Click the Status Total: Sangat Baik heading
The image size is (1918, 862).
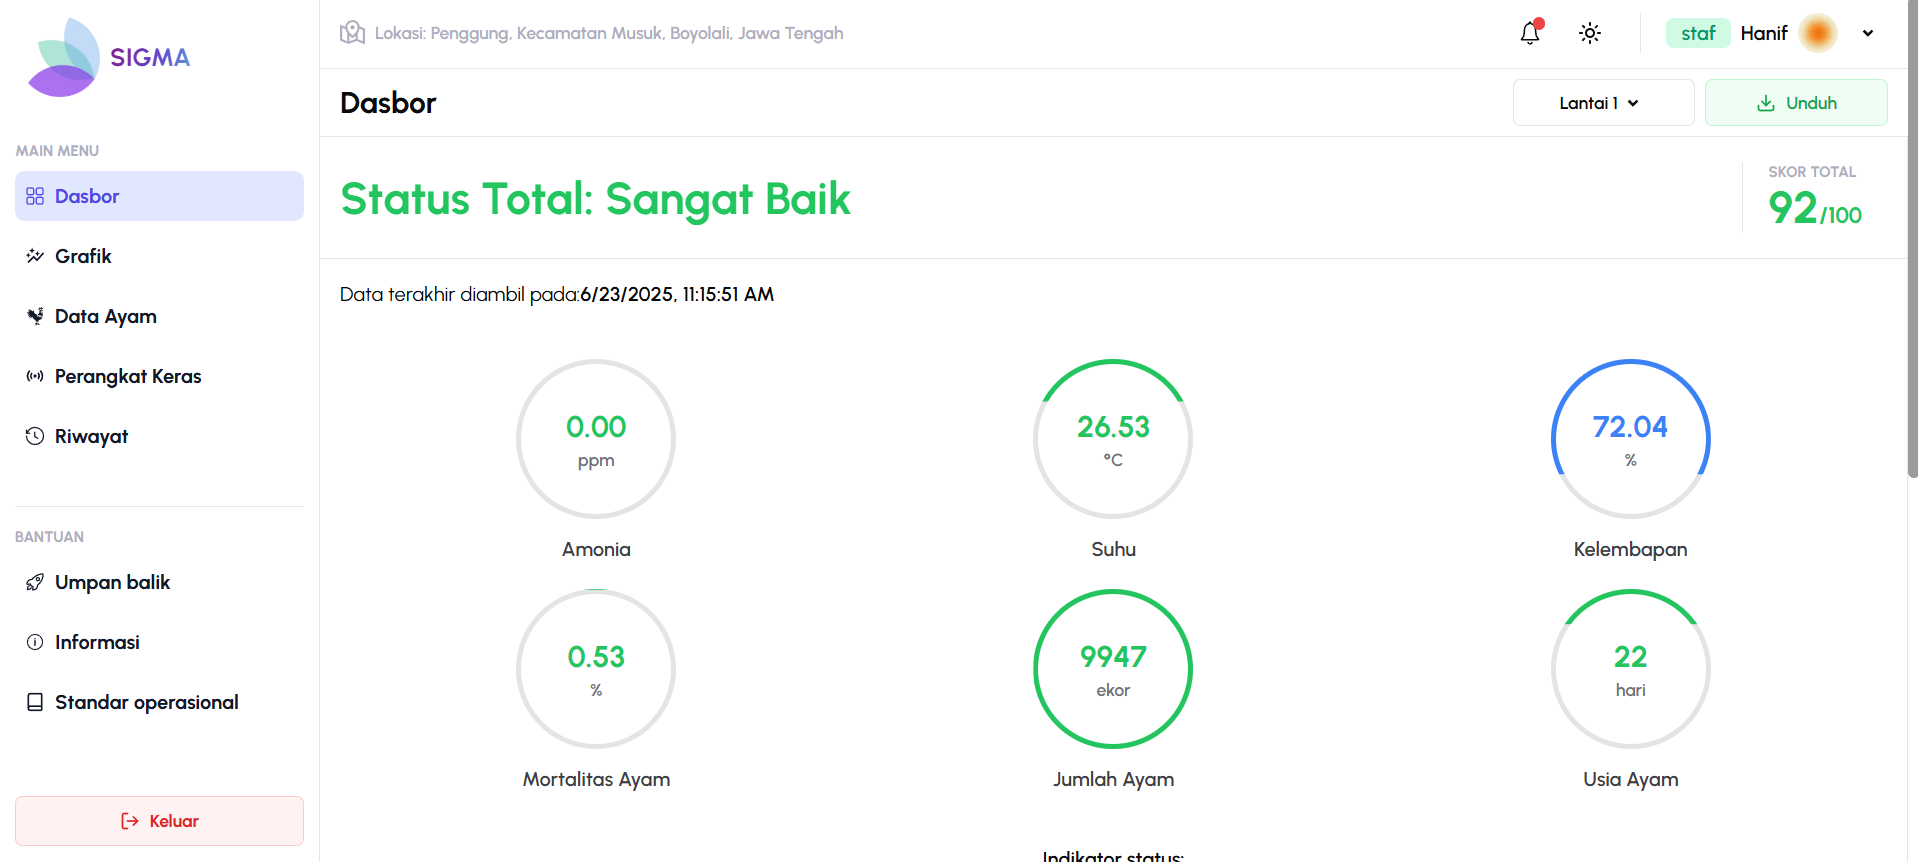point(595,199)
